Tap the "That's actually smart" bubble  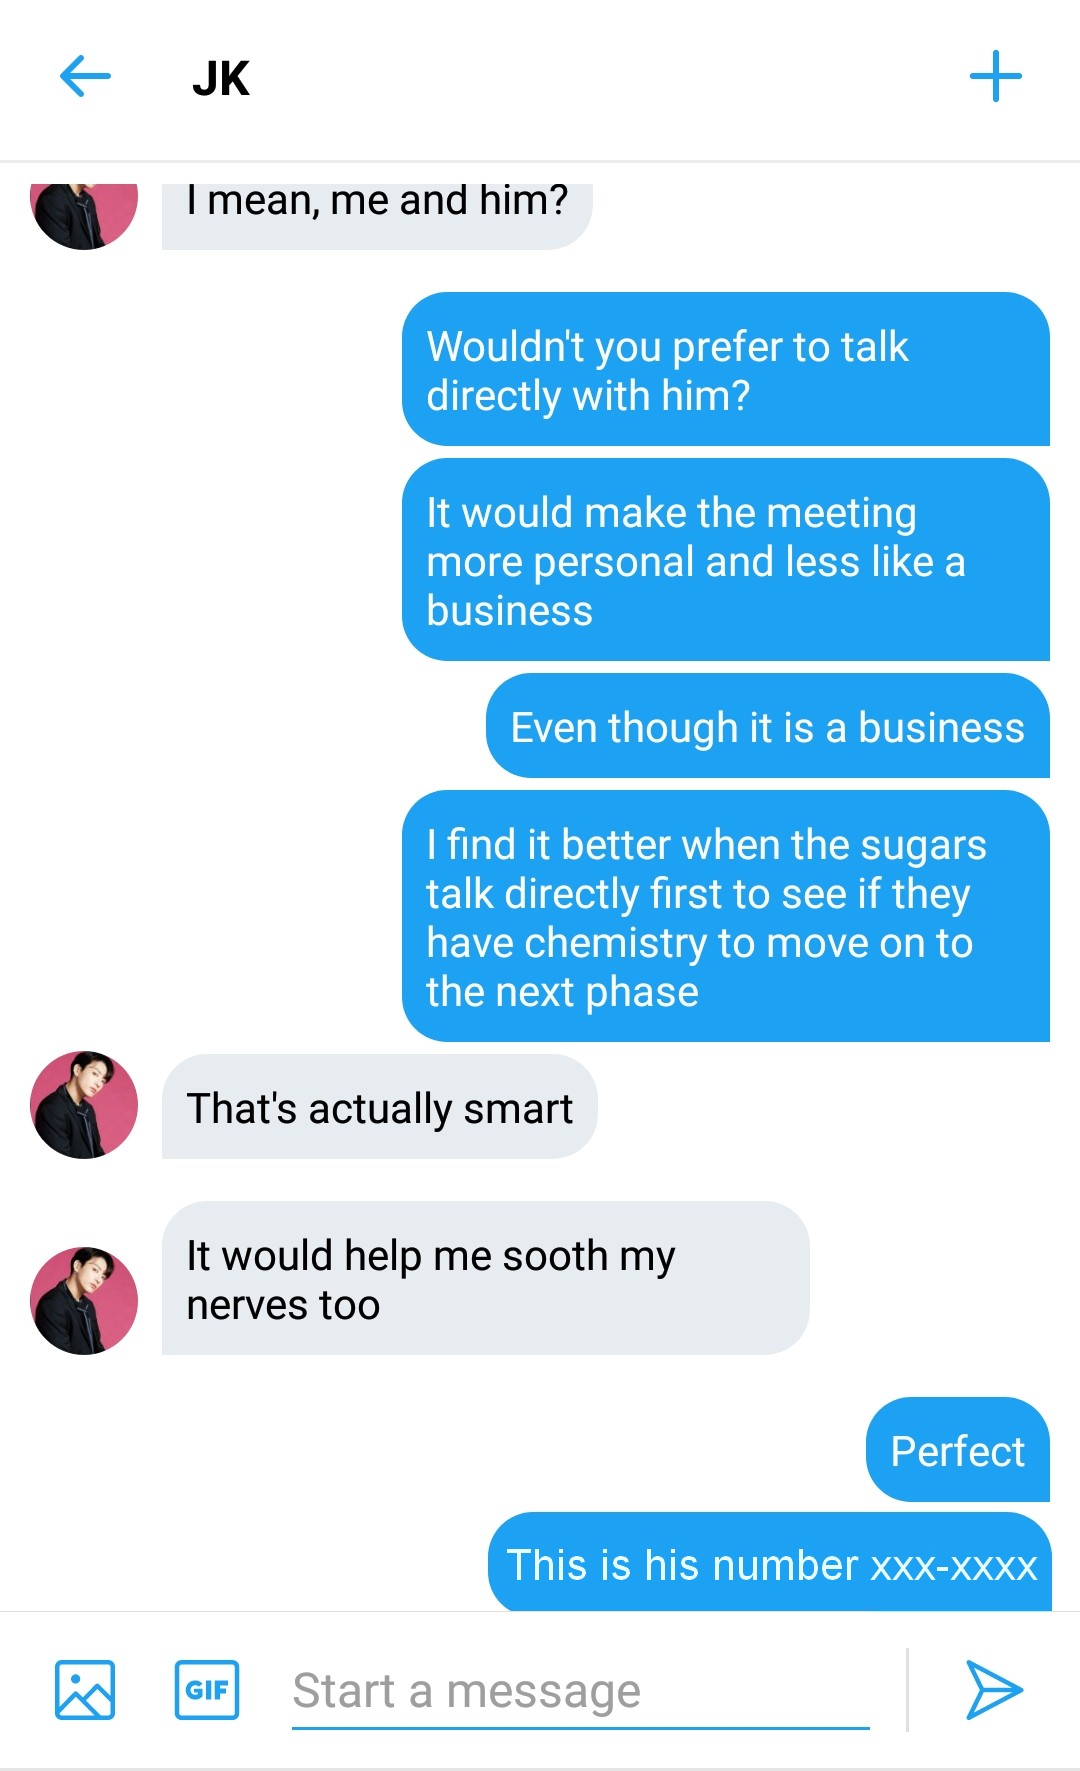(x=379, y=1107)
